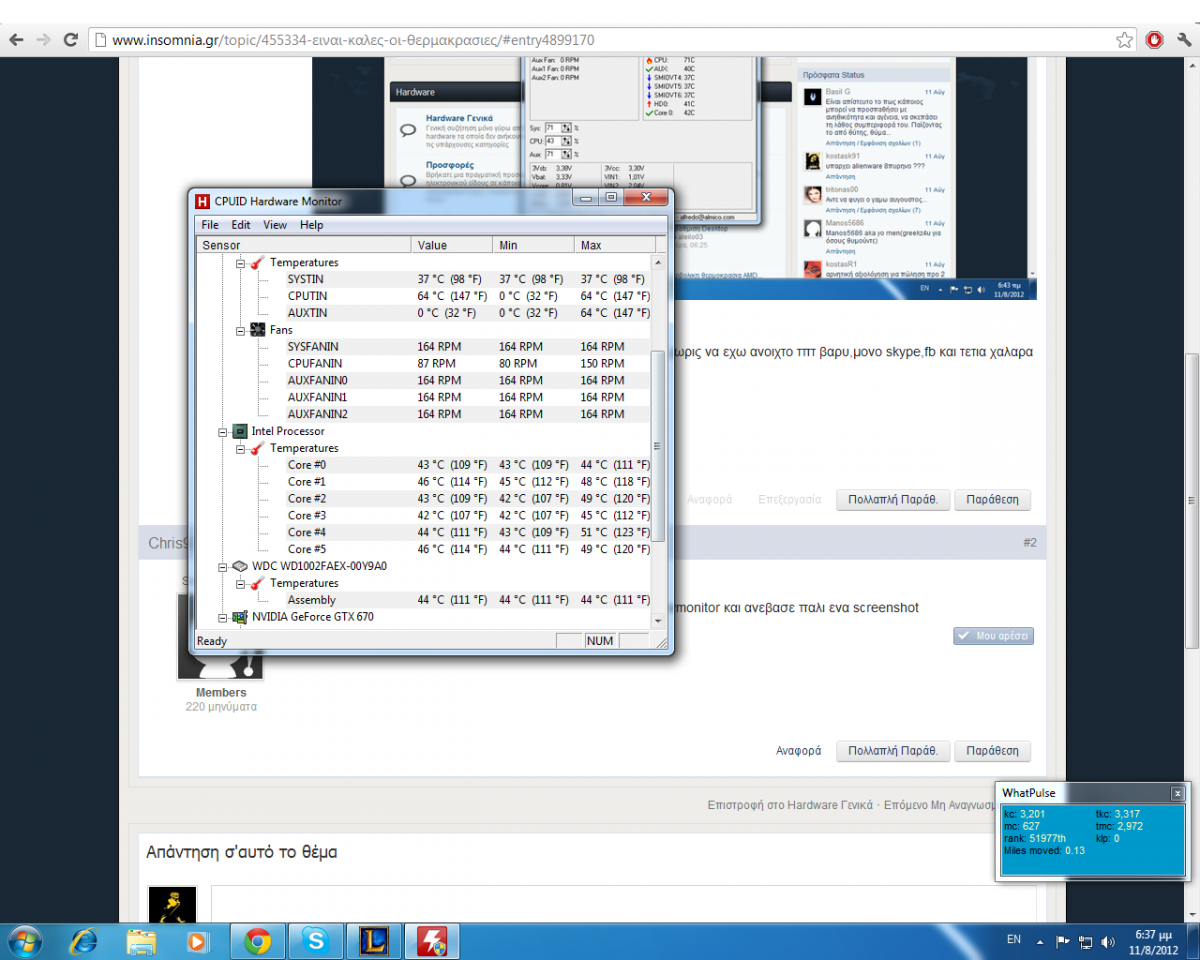Select the CPUTIN sensor row
The image size is (1200, 960).
click(x=423, y=296)
